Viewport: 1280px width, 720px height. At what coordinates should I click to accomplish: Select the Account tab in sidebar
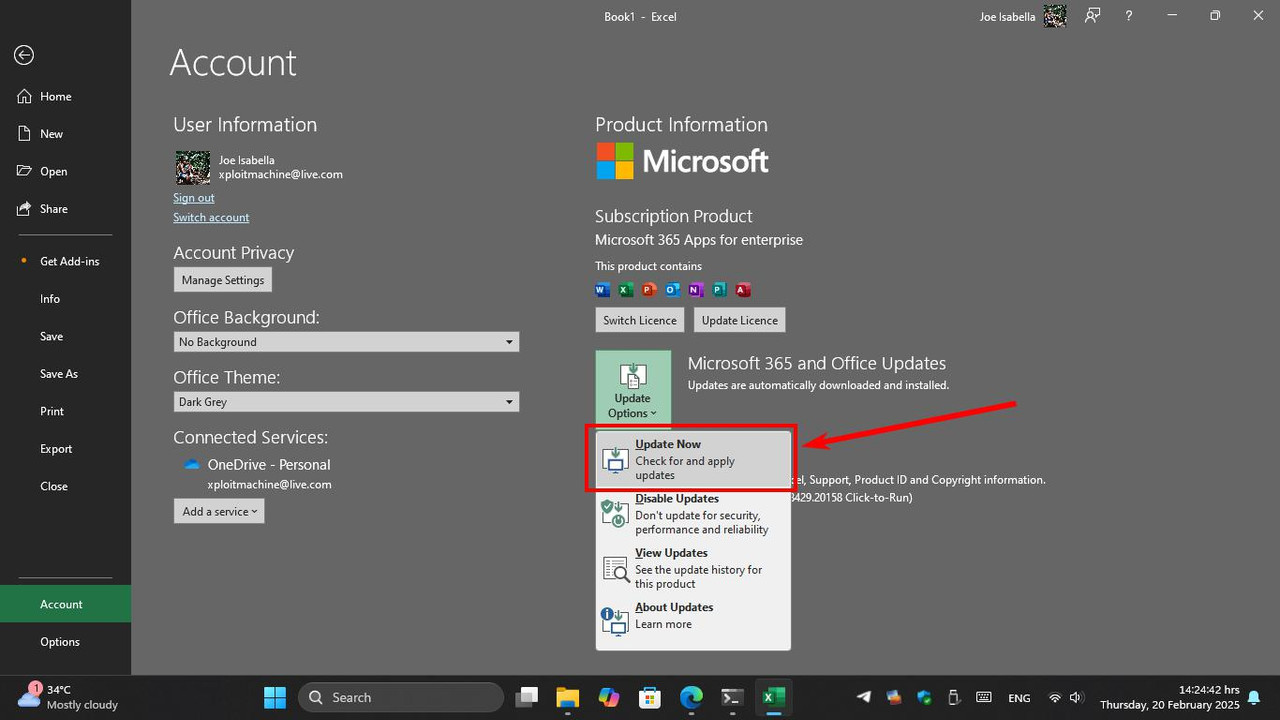point(65,604)
